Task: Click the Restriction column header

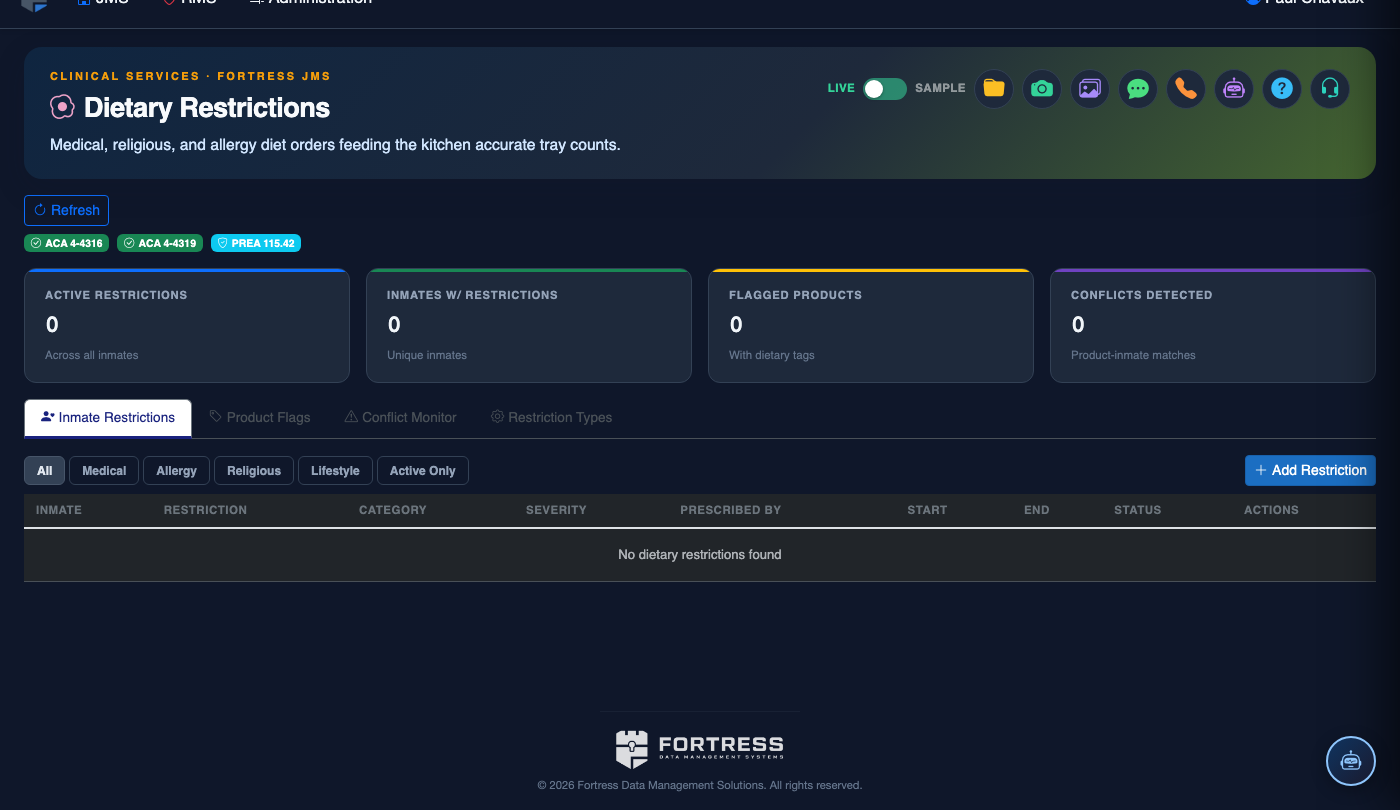Action: [205, 510]
